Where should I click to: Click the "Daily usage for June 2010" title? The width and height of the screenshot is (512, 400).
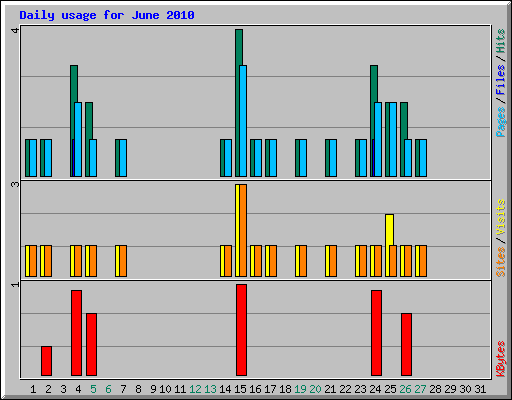coord(107,15)
